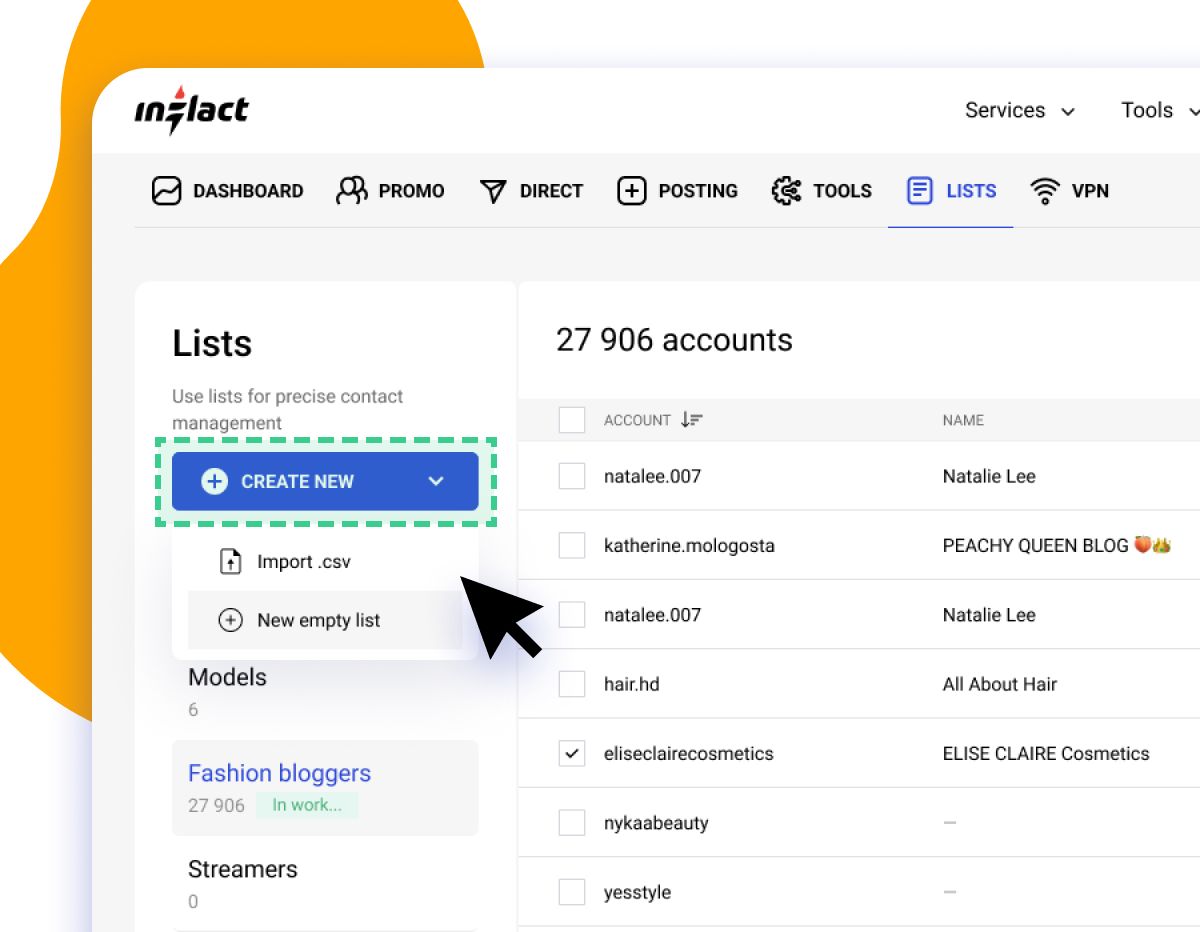Viewport: 1200px width, 932px height.
Task: Click the hair.hd account name
Action: tap(632, 684)
